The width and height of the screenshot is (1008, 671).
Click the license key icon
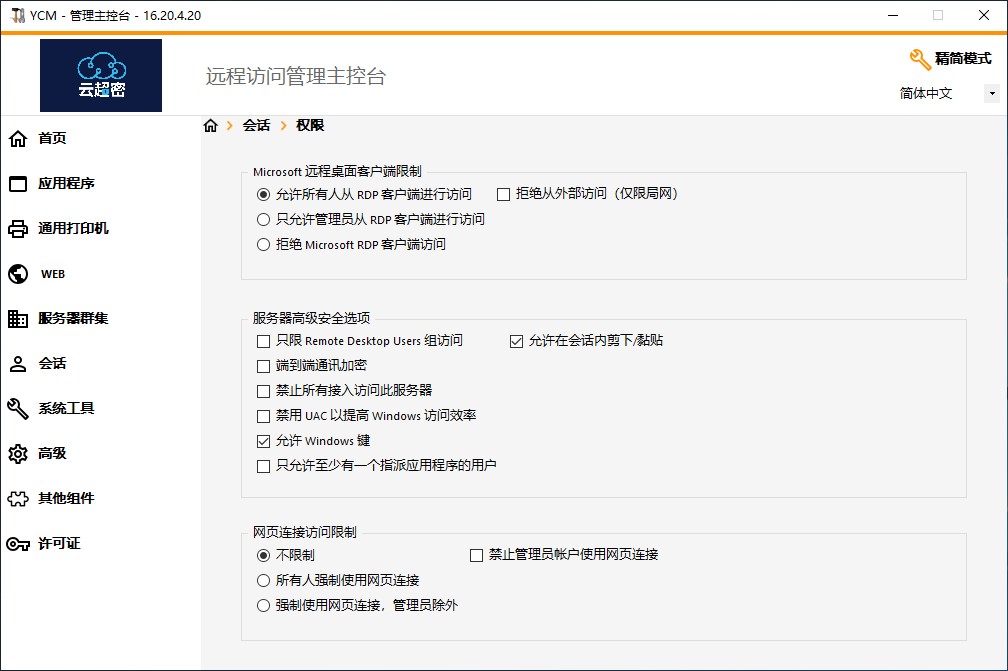pyautogui.click(x=18, y=544)
